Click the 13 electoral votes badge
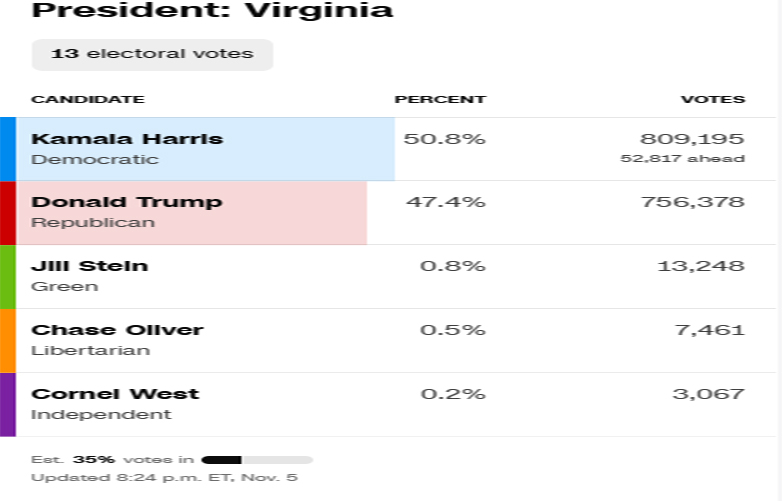This screenshot has height=501, width=782. coord(152,54)
